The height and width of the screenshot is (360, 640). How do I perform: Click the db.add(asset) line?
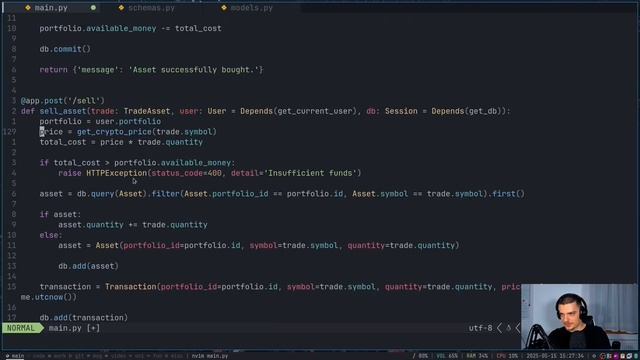[88, 266]
